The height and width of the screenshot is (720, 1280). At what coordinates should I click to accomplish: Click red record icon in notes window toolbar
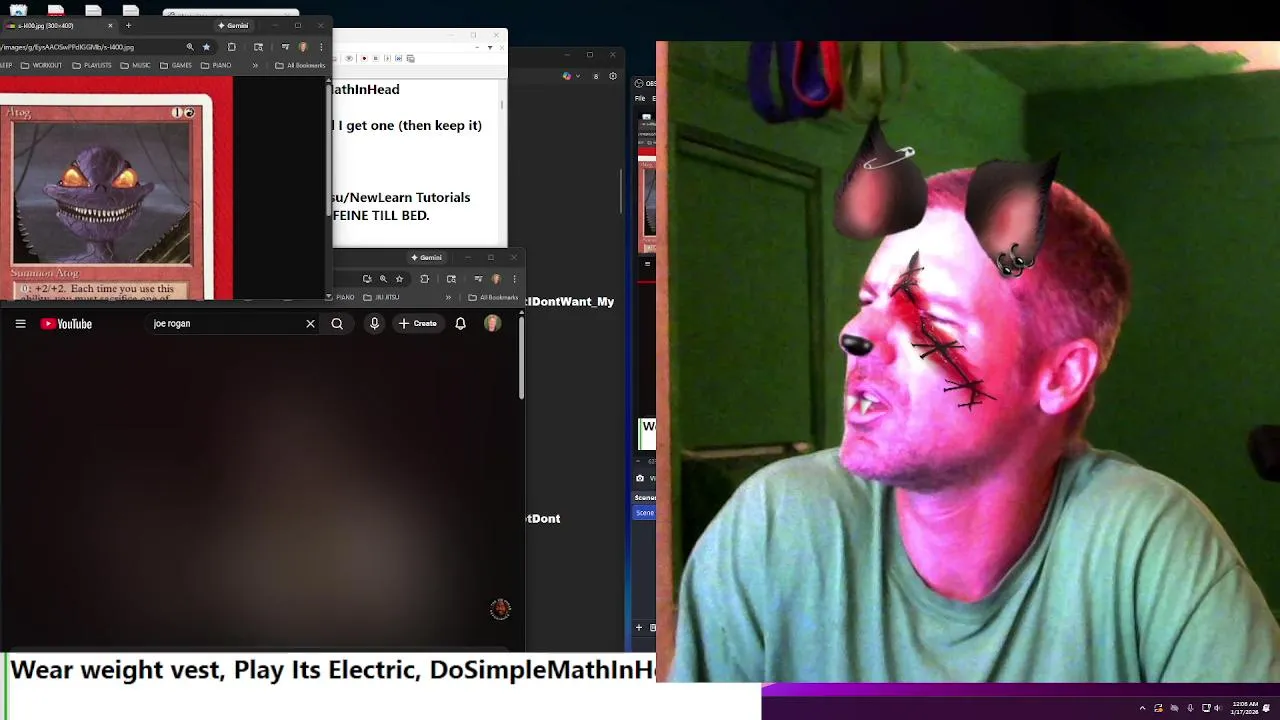(x=364, y=58)
